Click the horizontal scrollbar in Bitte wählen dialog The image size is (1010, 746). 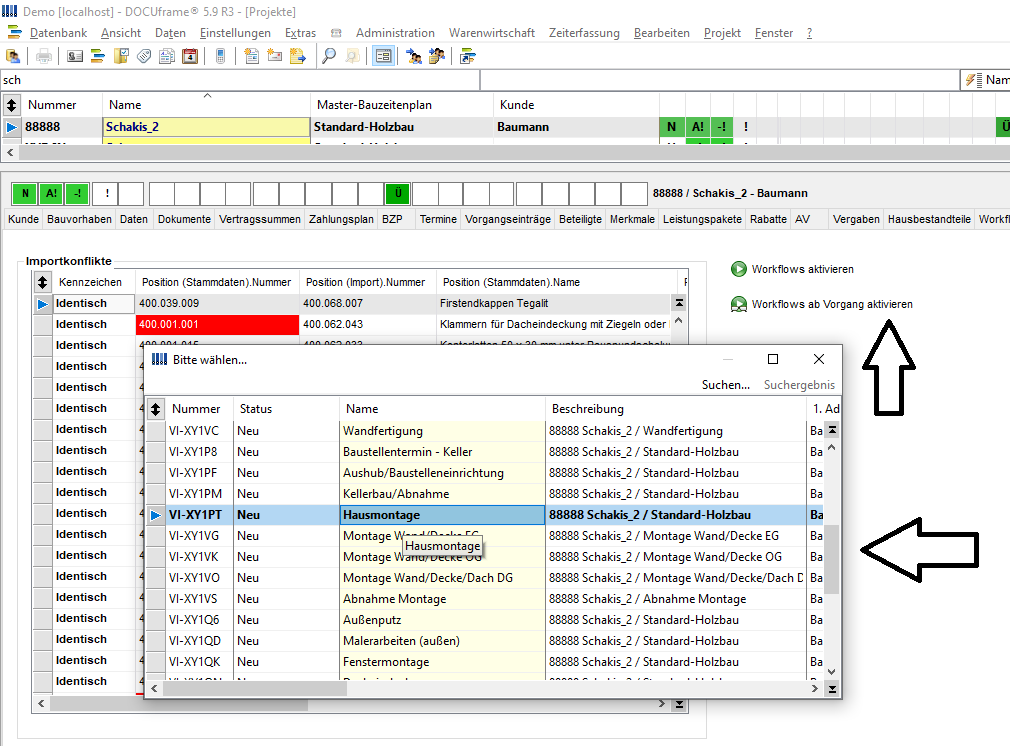255,689
